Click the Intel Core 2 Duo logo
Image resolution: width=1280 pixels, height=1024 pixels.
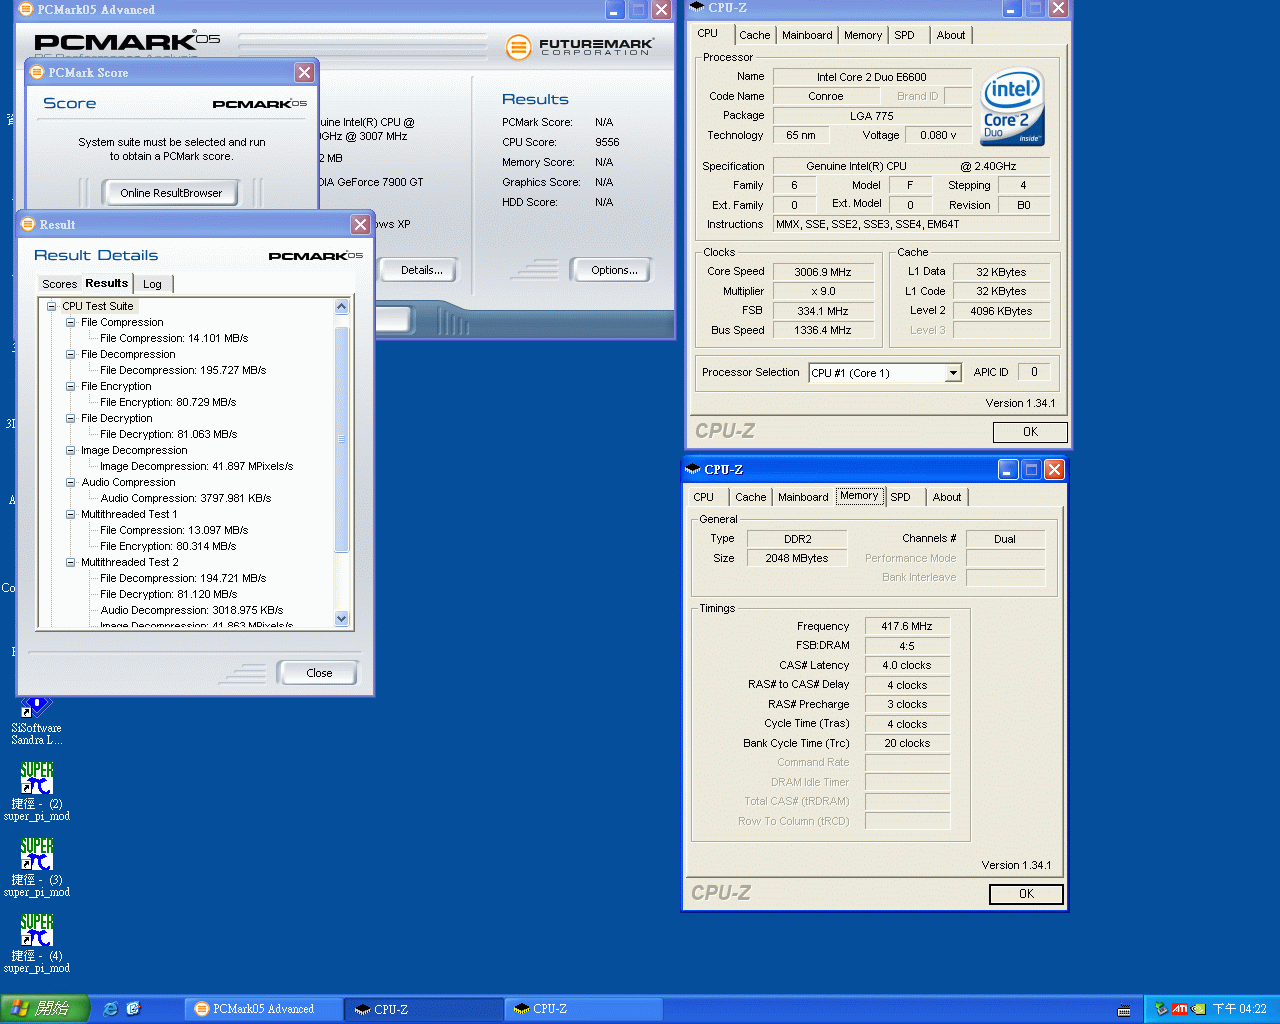coord(1012,107)
